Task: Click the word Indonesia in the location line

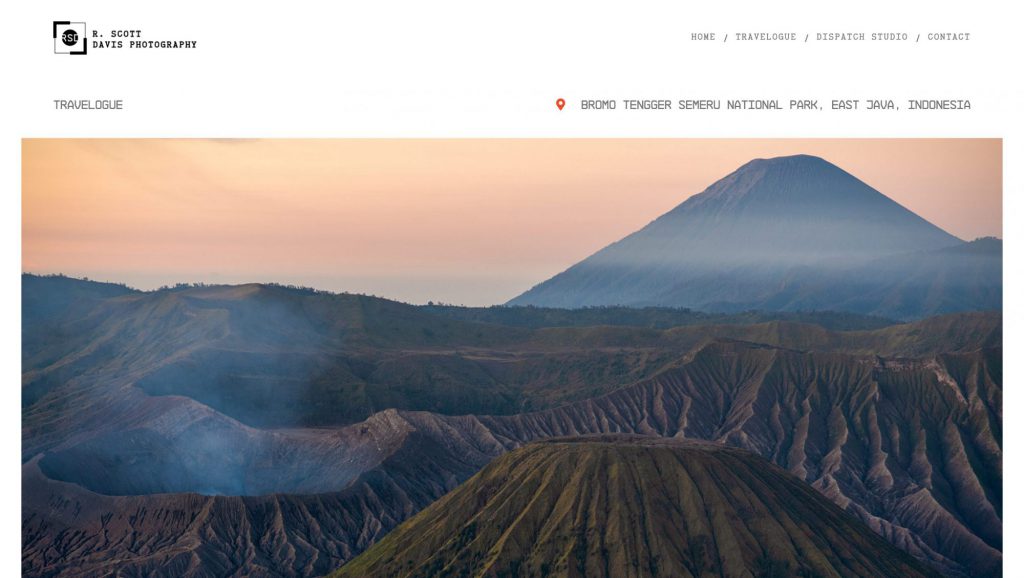Action: coord(939,105)
